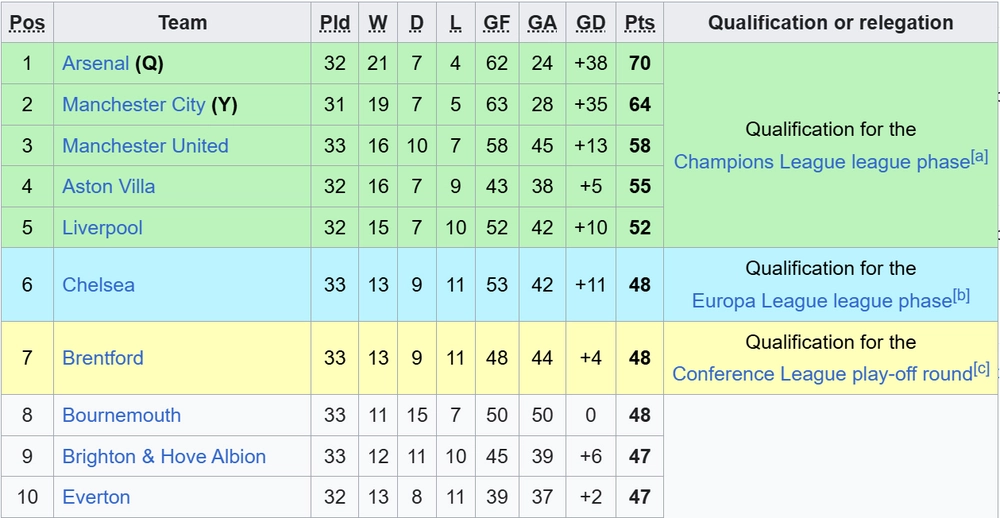Click Europa League league phase link
This screenshot has height=518, width=1000.
coord(821,301)
